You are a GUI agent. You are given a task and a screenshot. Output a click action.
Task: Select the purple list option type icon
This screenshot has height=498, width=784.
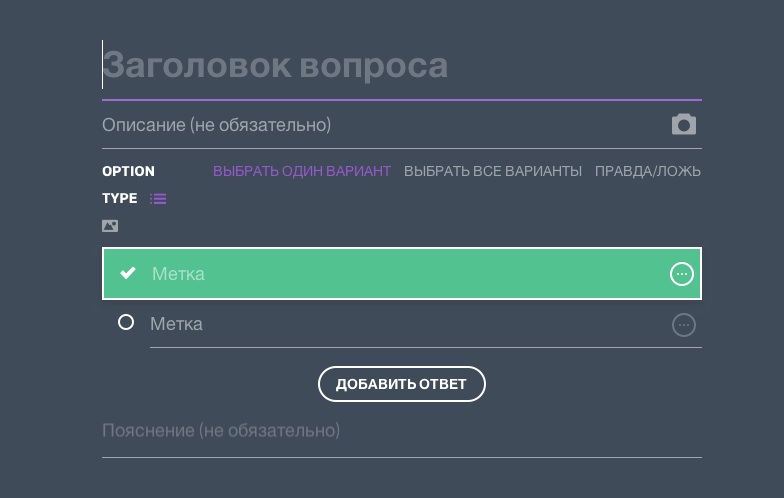(158, 199)
